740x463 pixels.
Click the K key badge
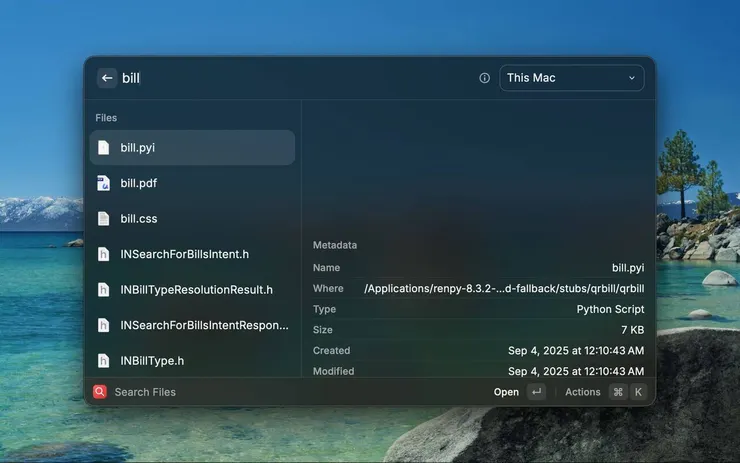click(x=638, y=392)
